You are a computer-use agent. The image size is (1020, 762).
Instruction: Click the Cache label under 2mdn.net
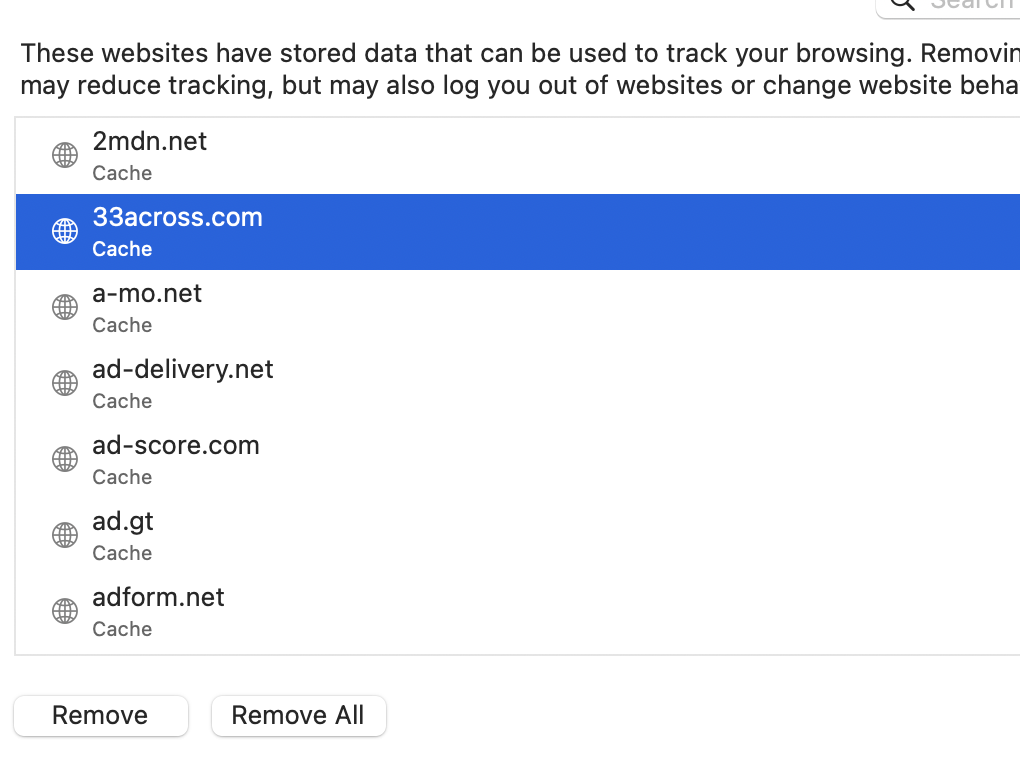click(x=122, y=173)
